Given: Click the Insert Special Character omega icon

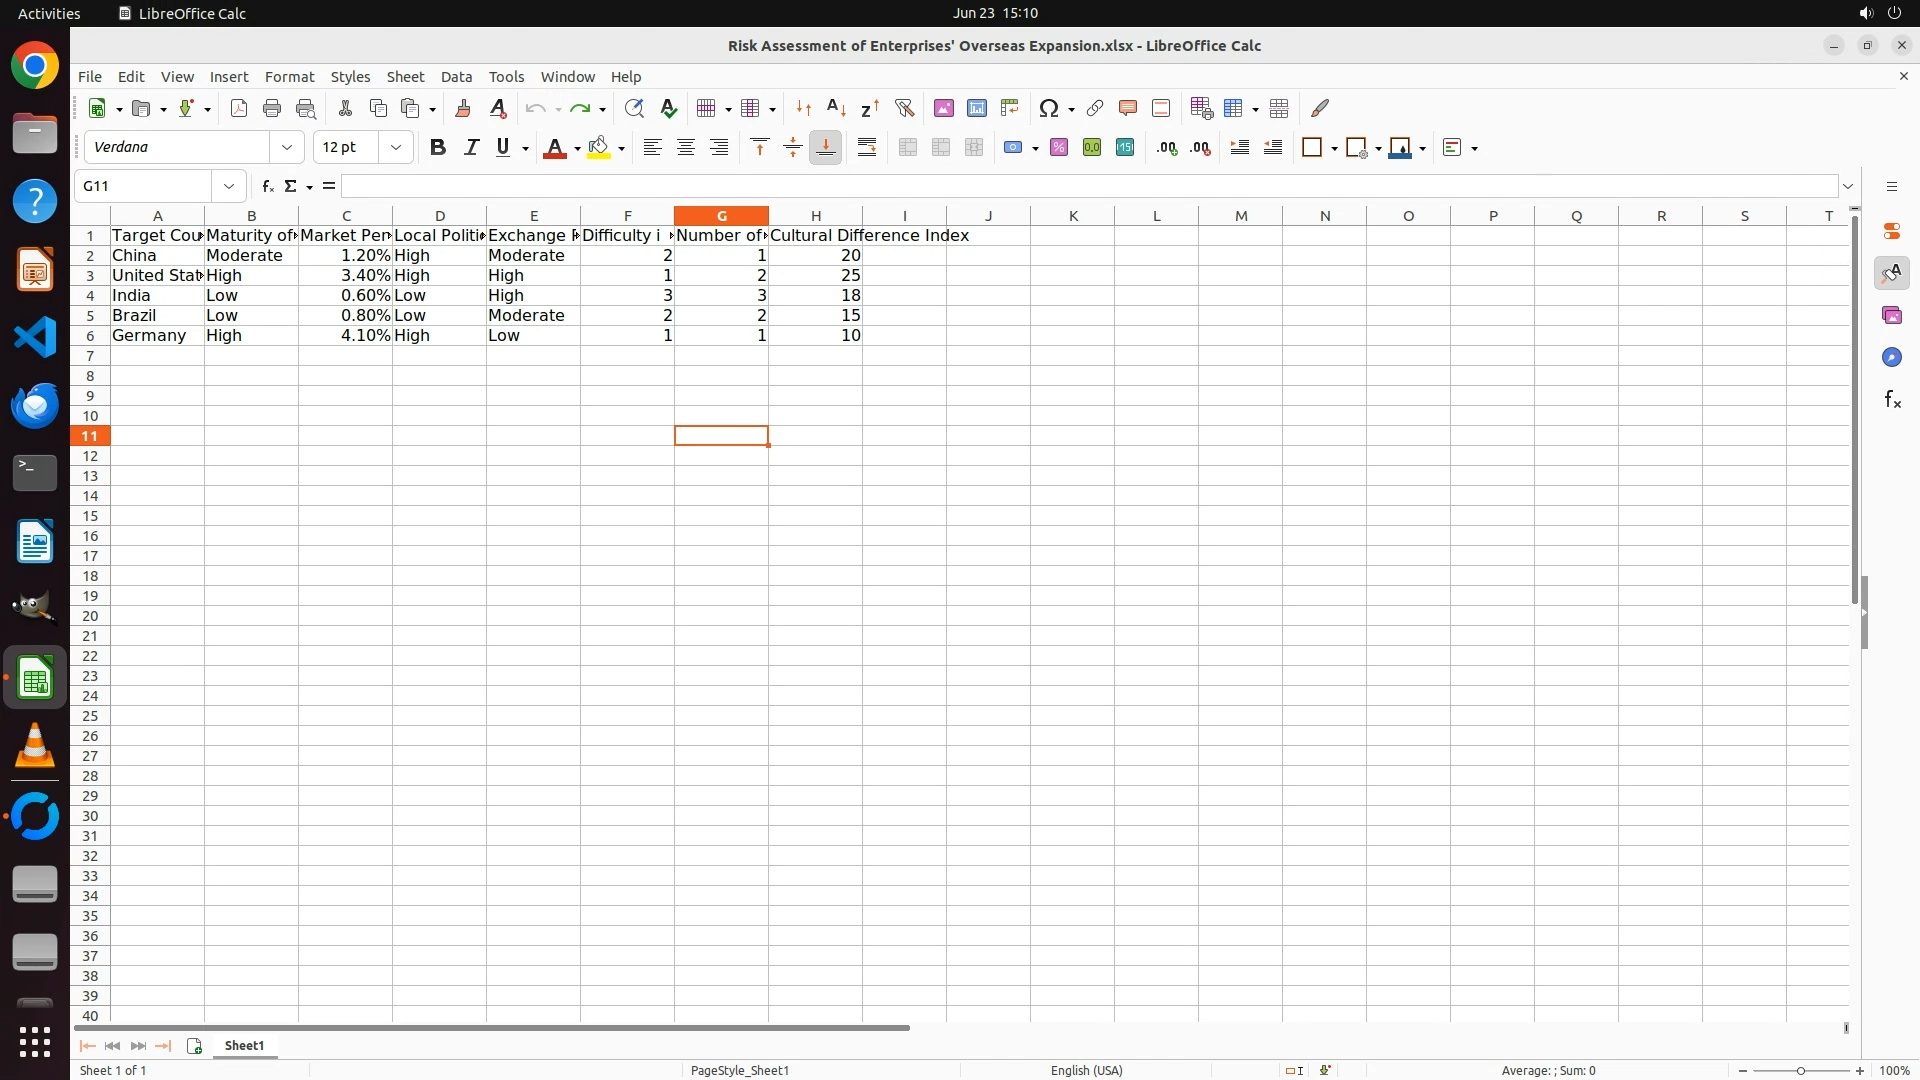Looking at the screenshot, I should click(x=1048, y=108).
